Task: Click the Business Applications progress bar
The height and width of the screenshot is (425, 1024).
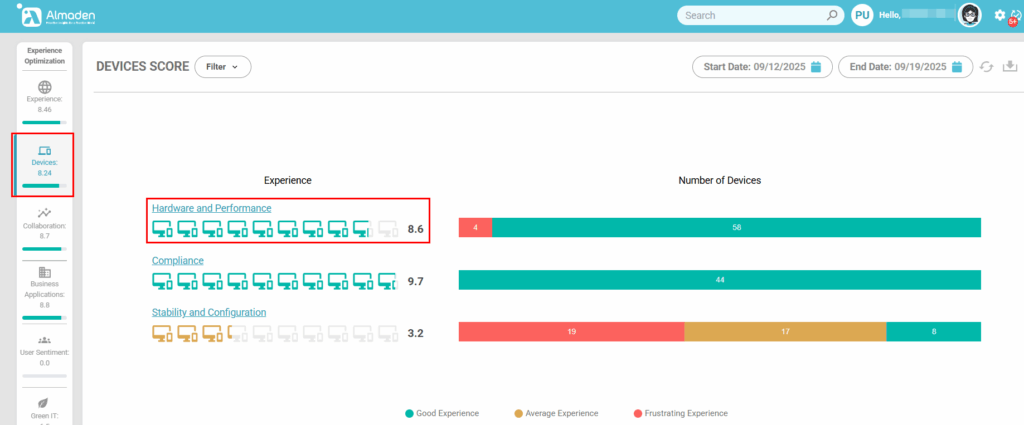Action: (44, 318)
